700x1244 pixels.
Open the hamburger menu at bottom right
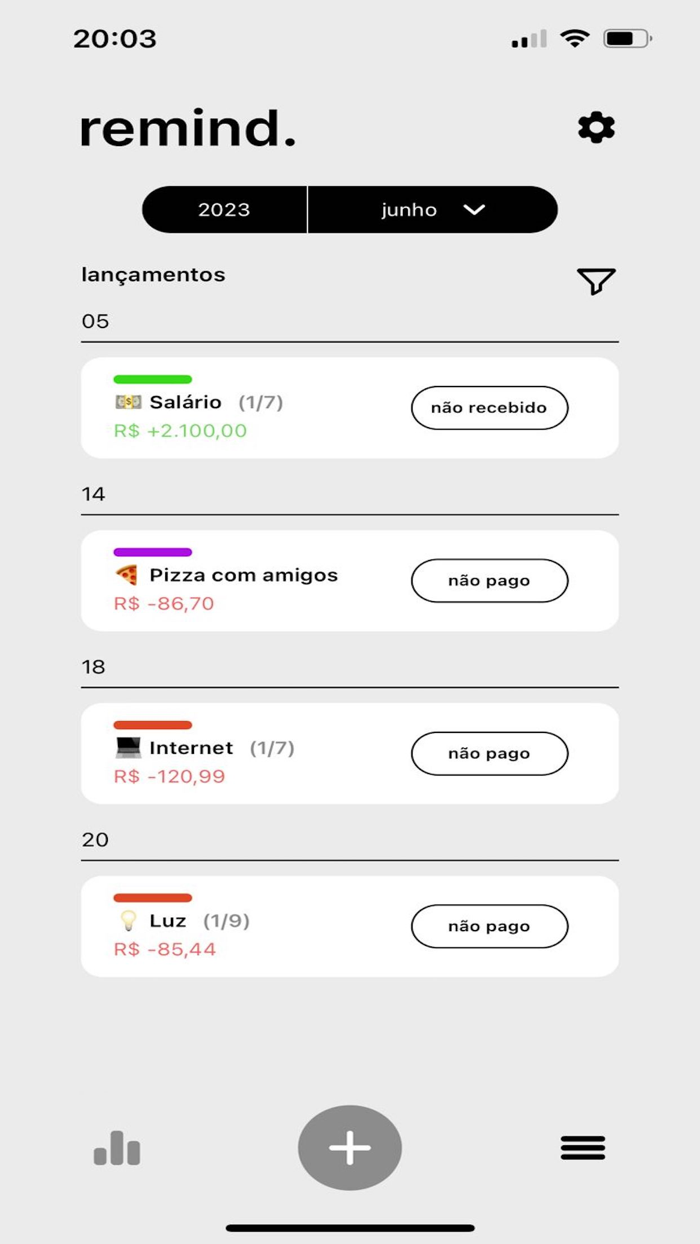click(x=583, y=1148)
